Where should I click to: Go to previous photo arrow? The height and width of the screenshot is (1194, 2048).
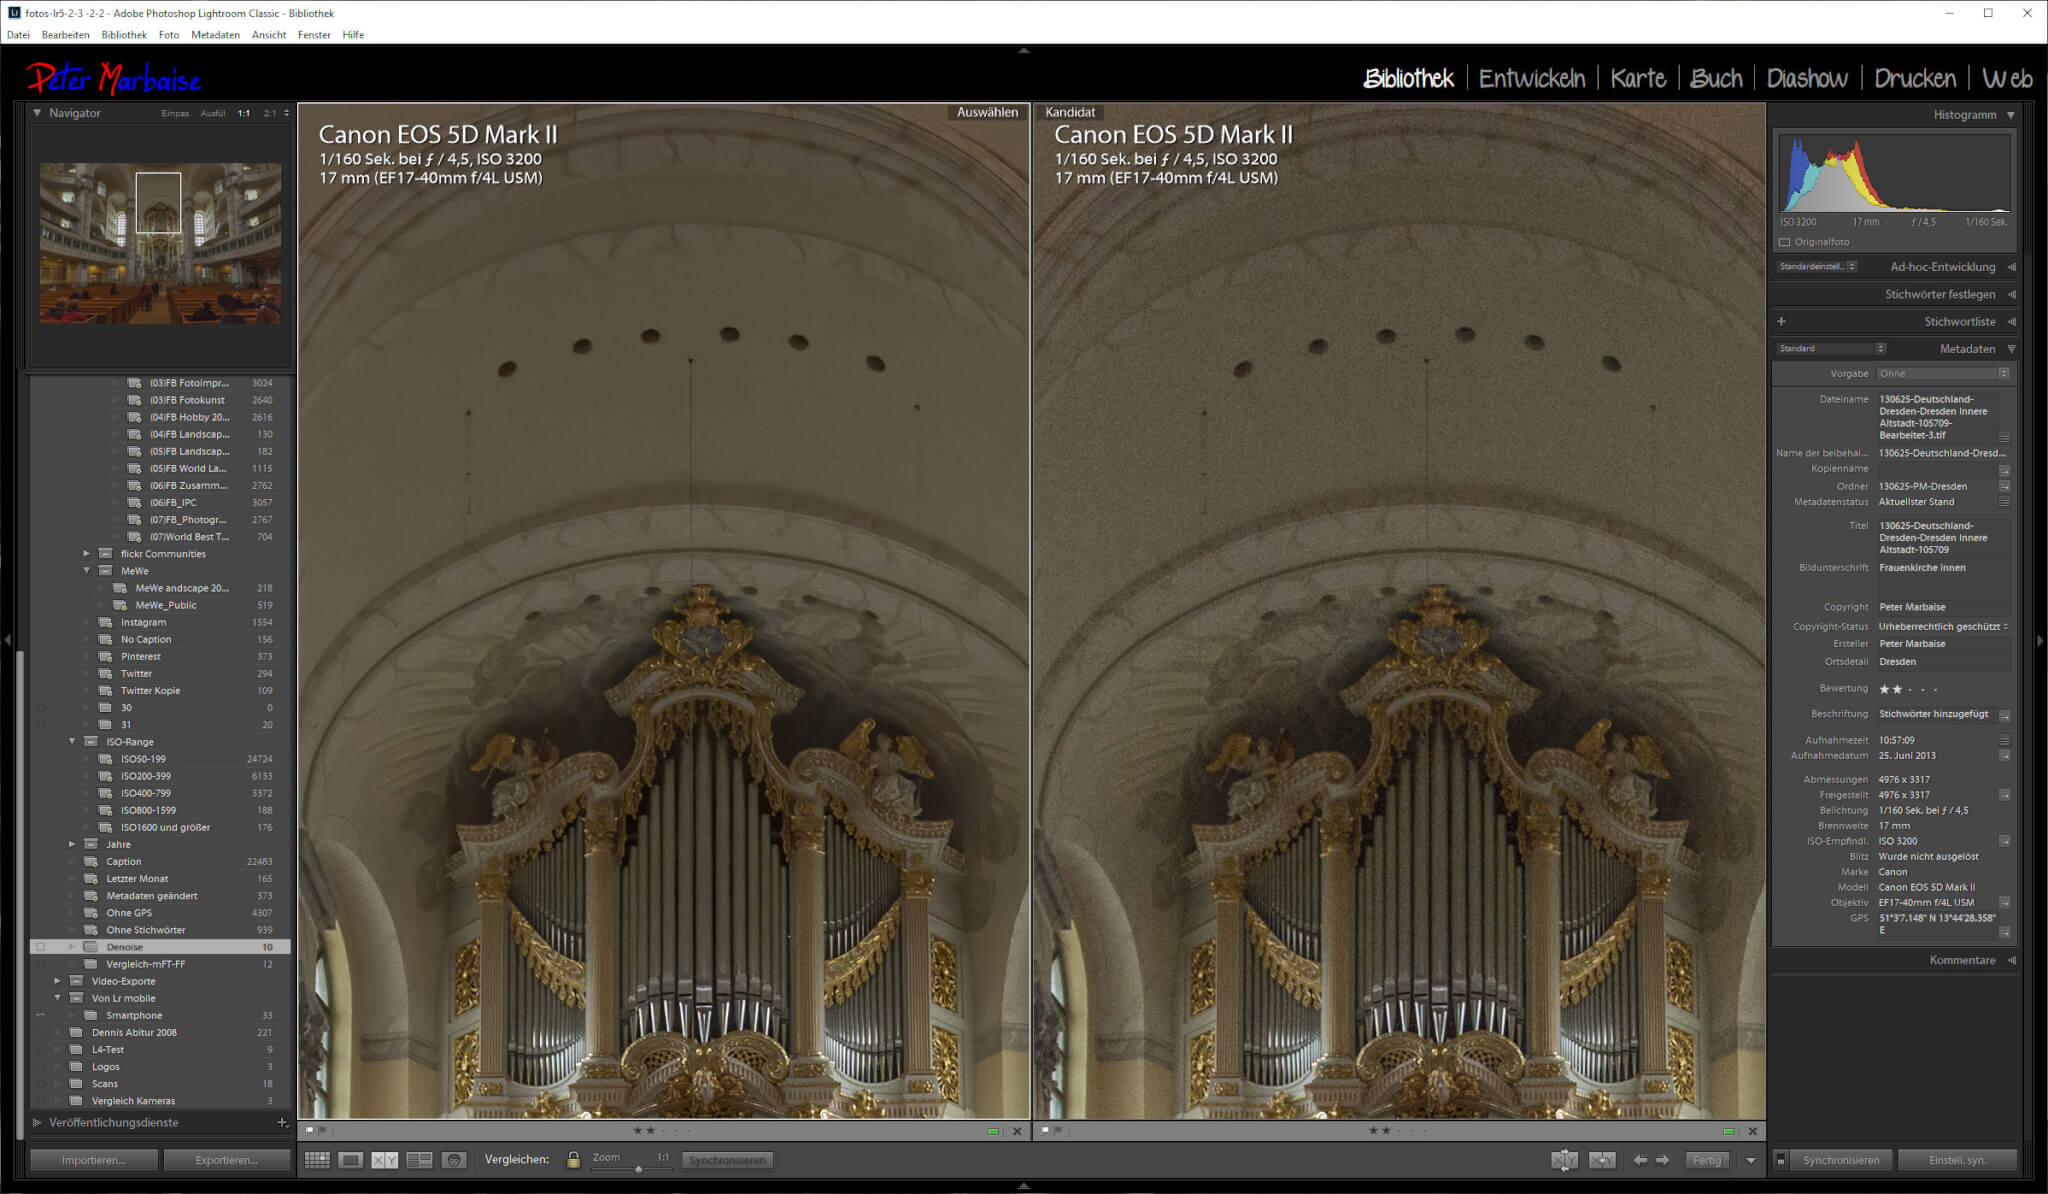pos(1640,1160)
